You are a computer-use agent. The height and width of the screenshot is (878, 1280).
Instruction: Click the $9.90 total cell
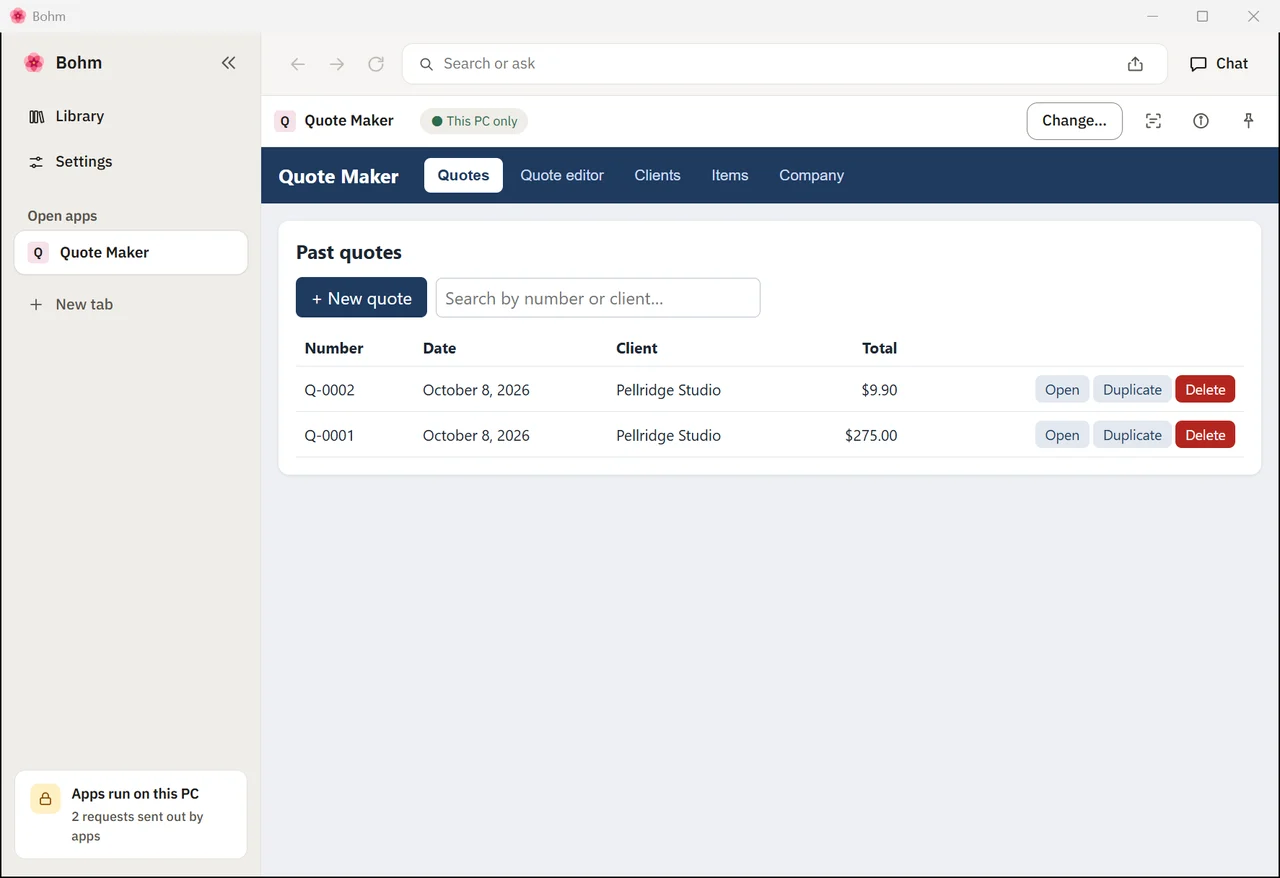(x=879, y=390)
